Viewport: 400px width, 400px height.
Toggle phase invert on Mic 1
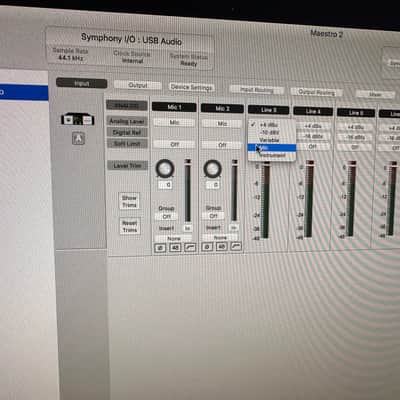[160, 247]
